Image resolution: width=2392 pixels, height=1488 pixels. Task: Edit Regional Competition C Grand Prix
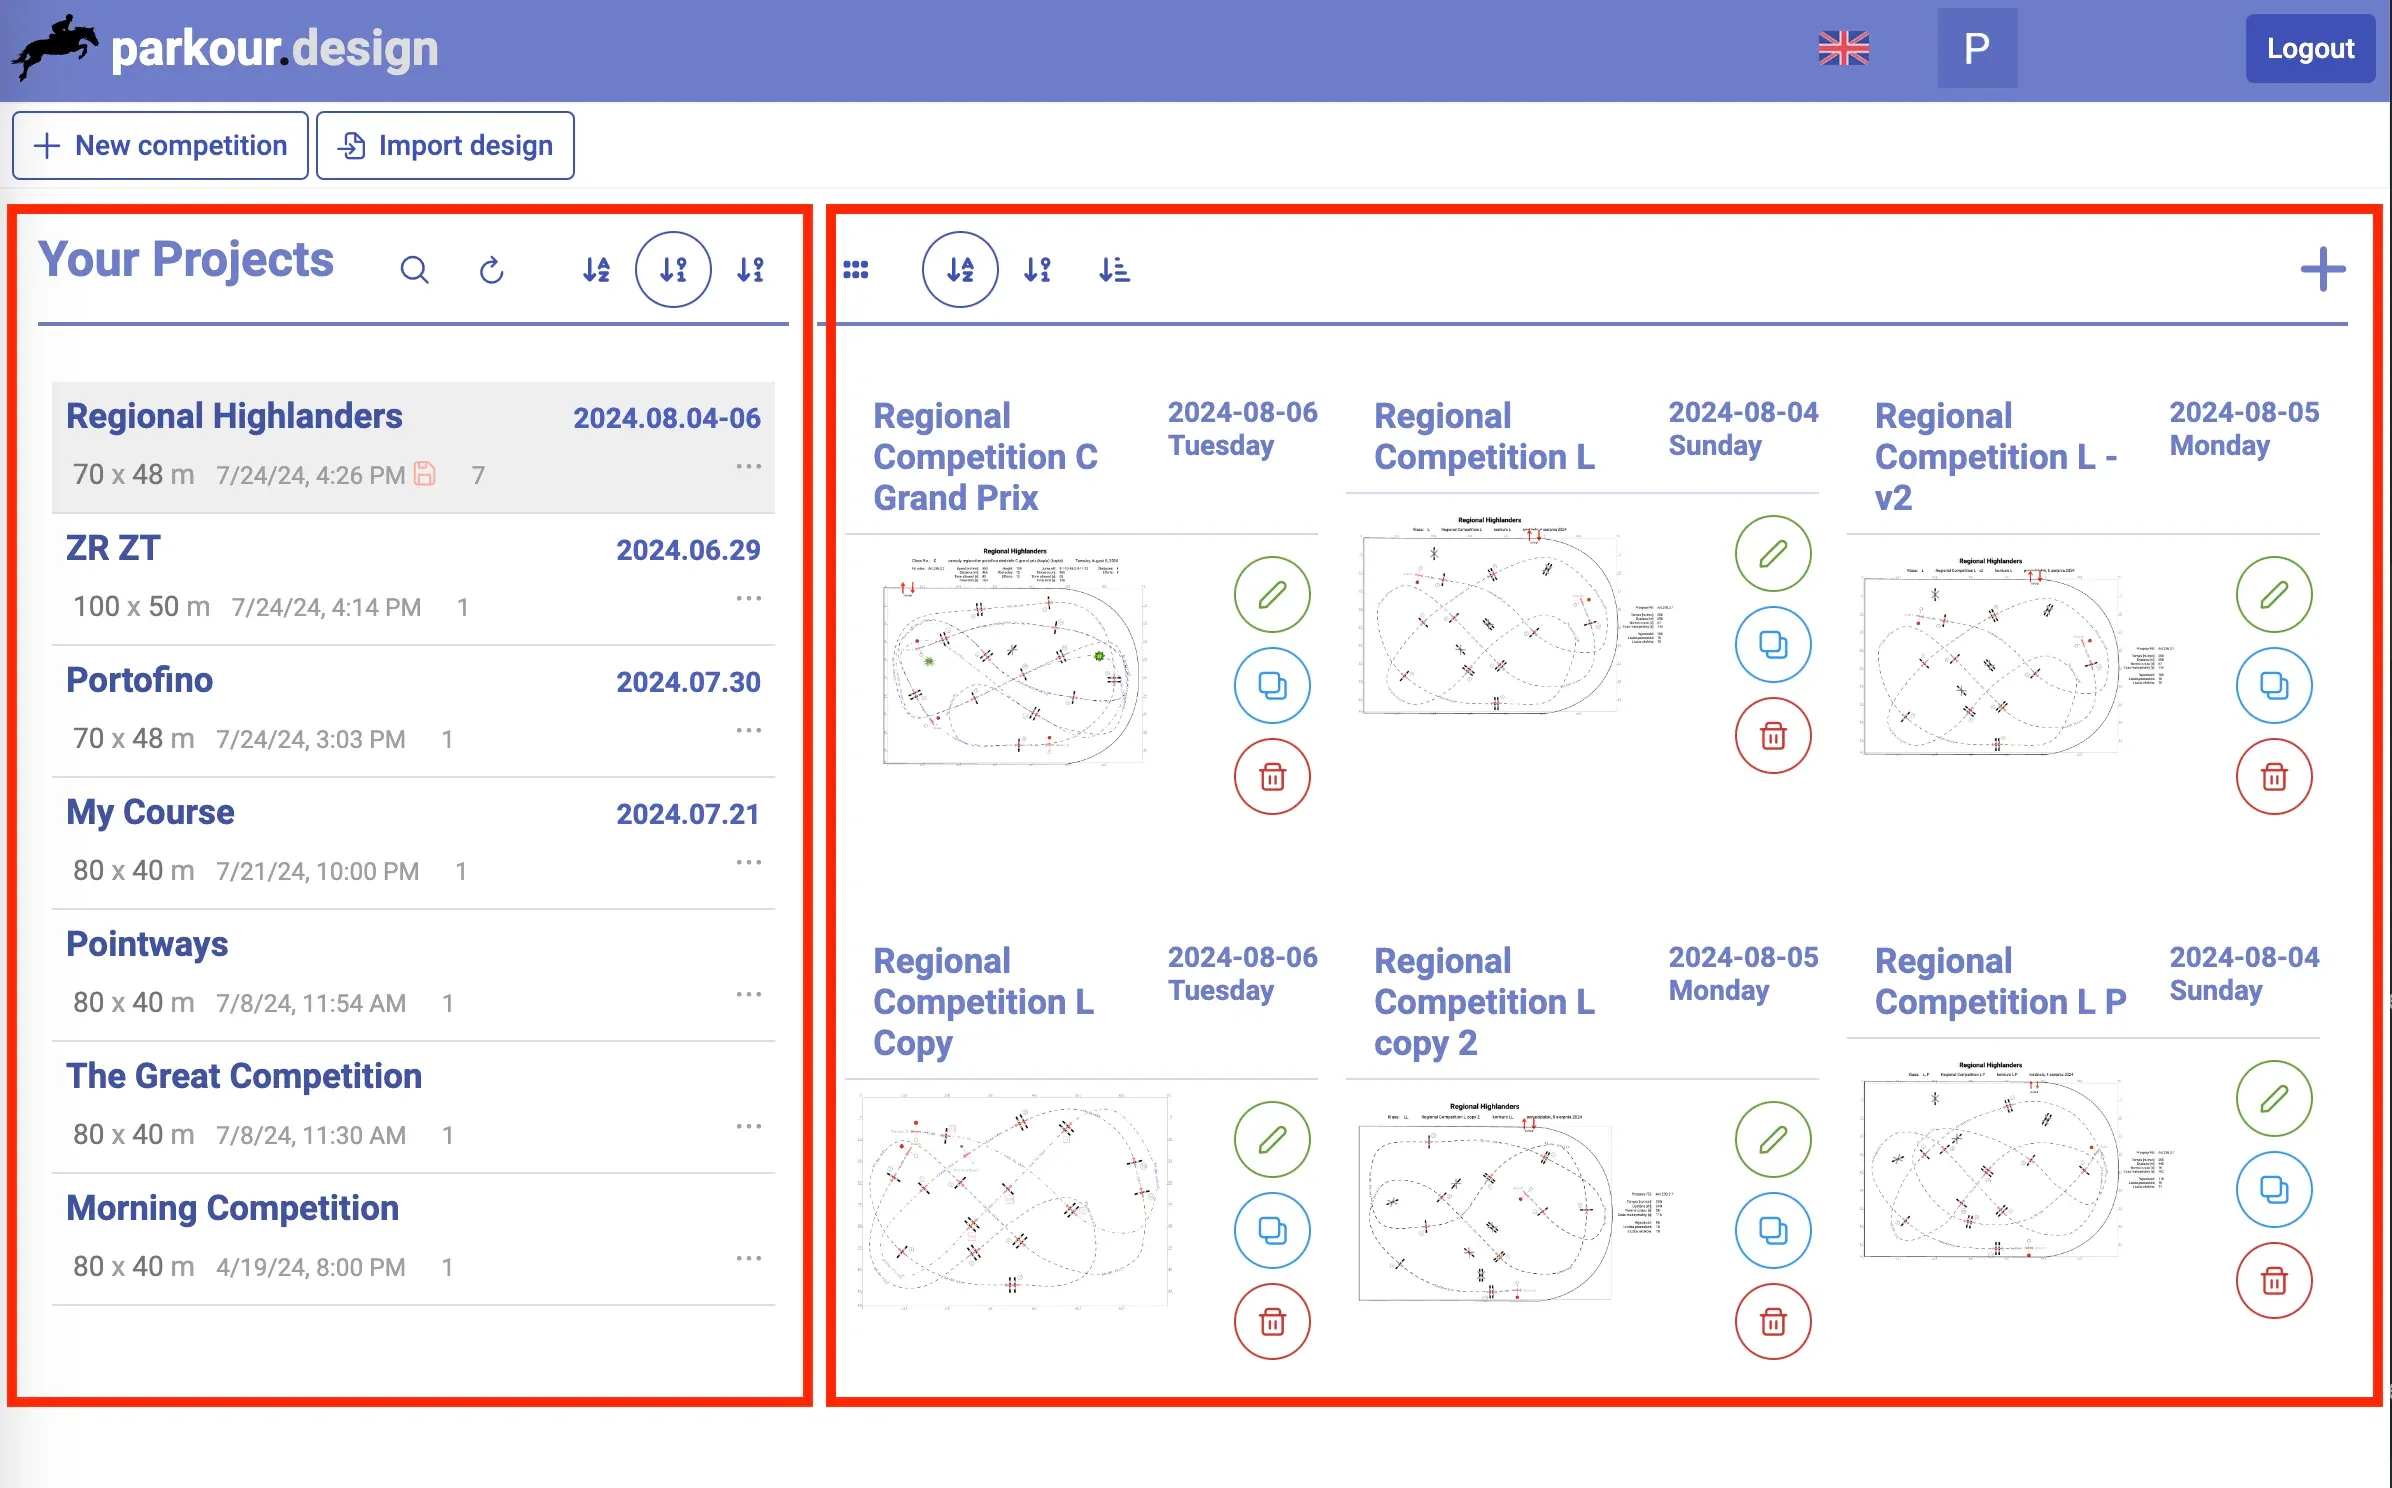1272,595
